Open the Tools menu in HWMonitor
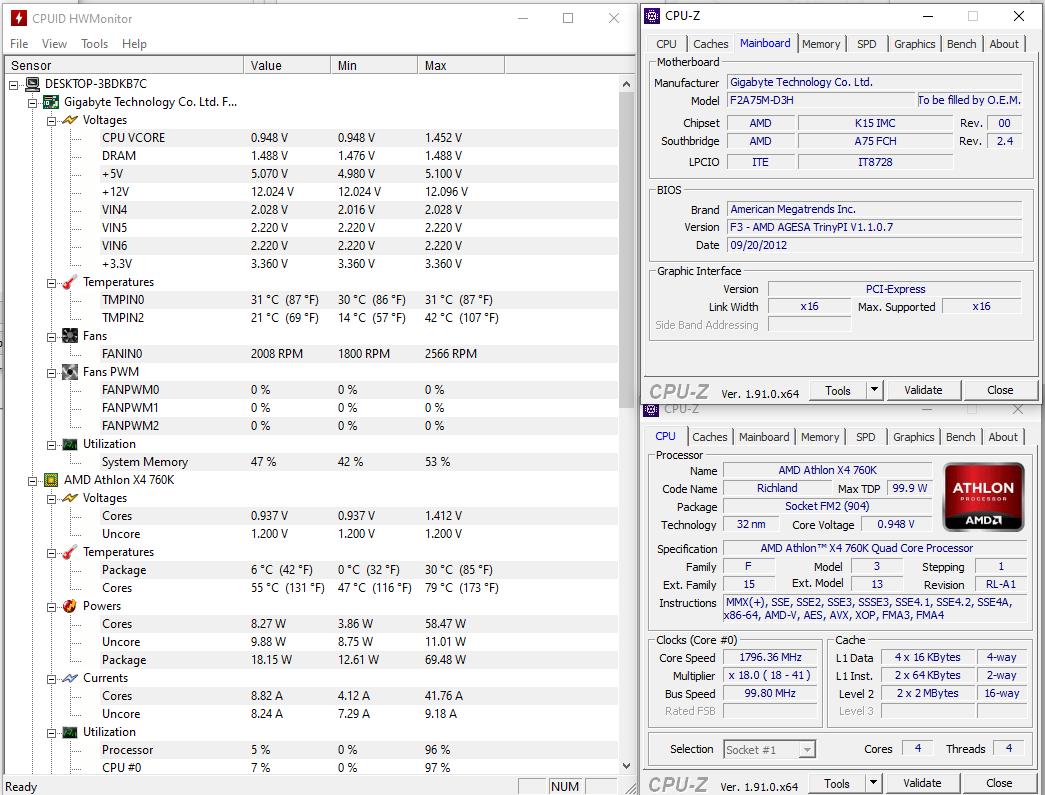 tap(94, 44)
